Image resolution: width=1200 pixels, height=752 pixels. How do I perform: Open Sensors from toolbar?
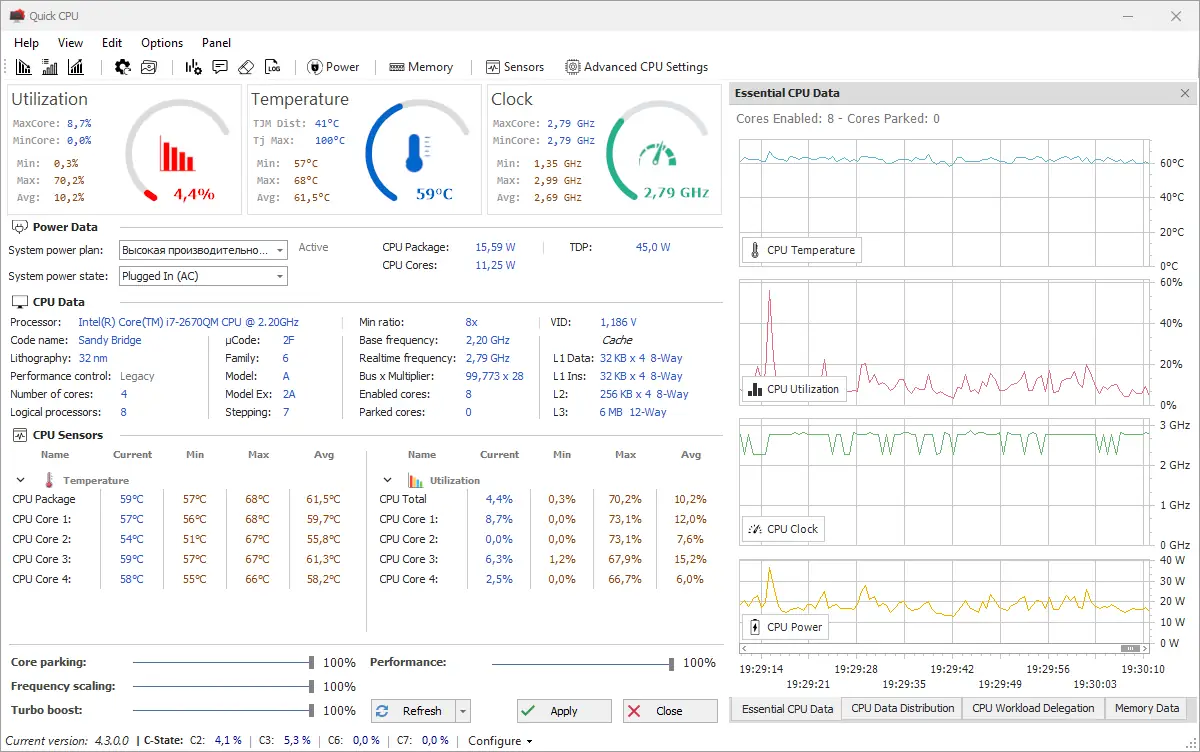(515, 67)
